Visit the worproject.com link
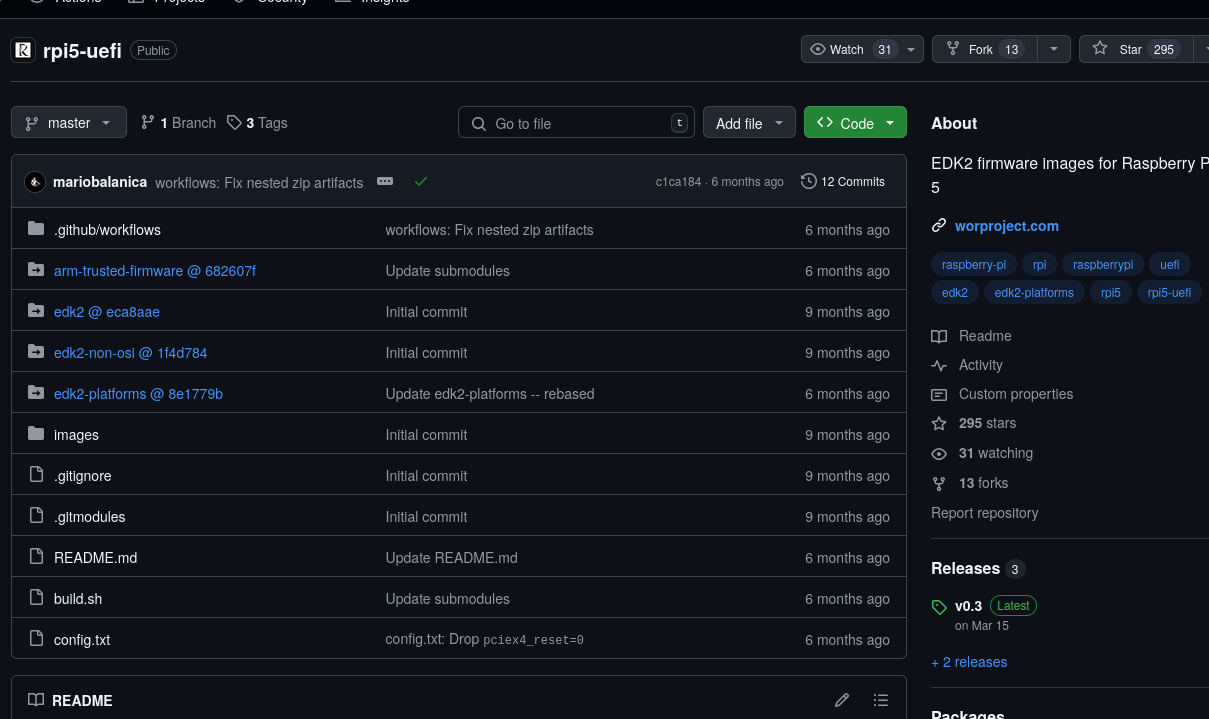 pyautogui.click(x=1006, y=226)
